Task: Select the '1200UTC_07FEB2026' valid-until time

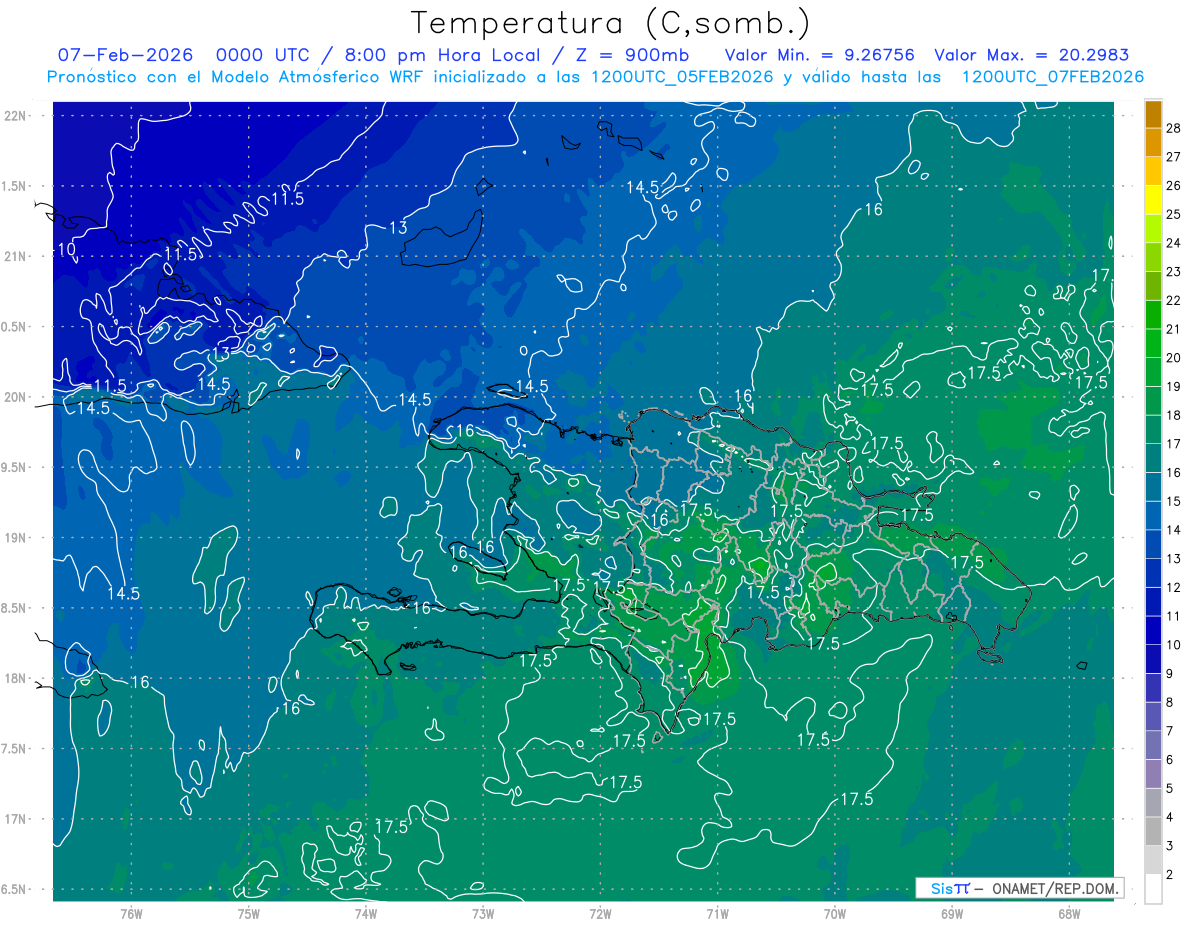Action: [x=1052, y=77]
